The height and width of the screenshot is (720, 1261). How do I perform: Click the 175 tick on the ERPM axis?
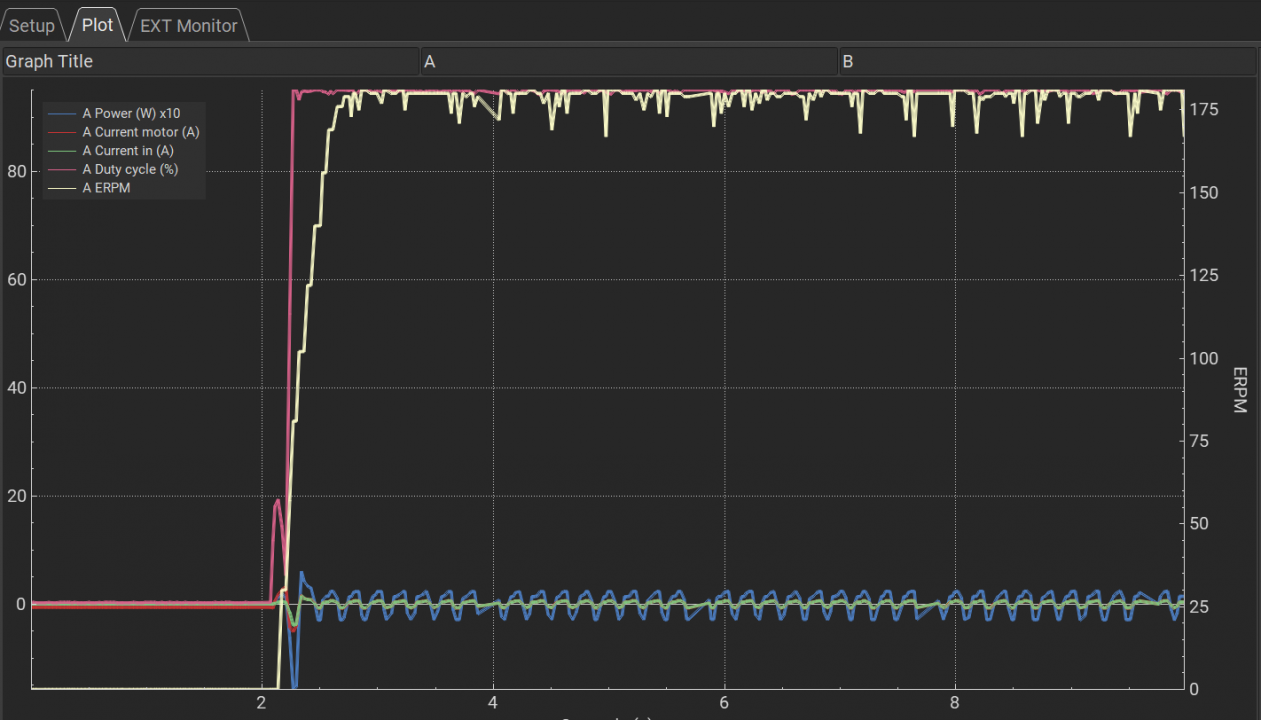pos(1204,109)
